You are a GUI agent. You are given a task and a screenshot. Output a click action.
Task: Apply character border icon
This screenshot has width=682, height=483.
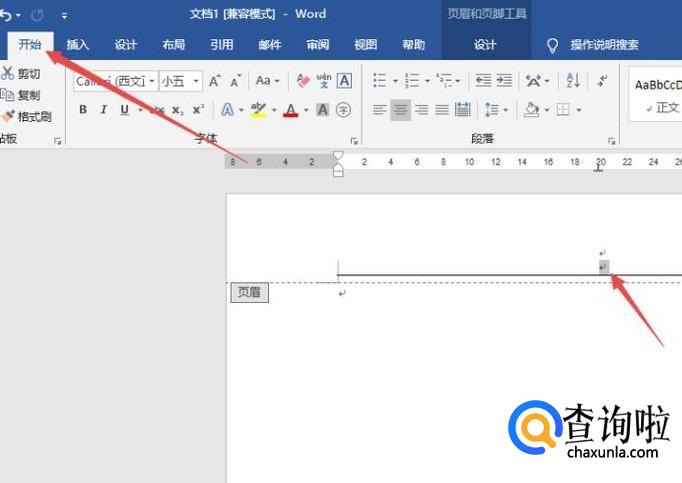pyautogui.click(x=344, y=80)
